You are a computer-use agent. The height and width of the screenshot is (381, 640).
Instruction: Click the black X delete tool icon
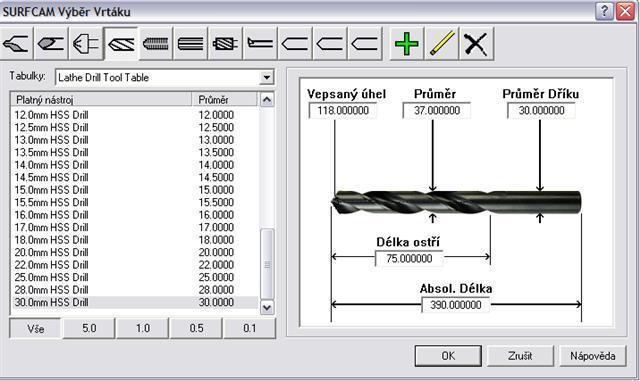(476, 43)
